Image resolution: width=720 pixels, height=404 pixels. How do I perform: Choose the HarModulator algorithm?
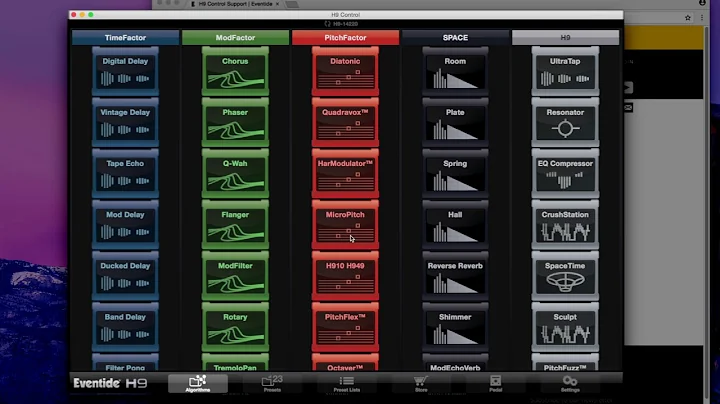[x=345, y=174]
